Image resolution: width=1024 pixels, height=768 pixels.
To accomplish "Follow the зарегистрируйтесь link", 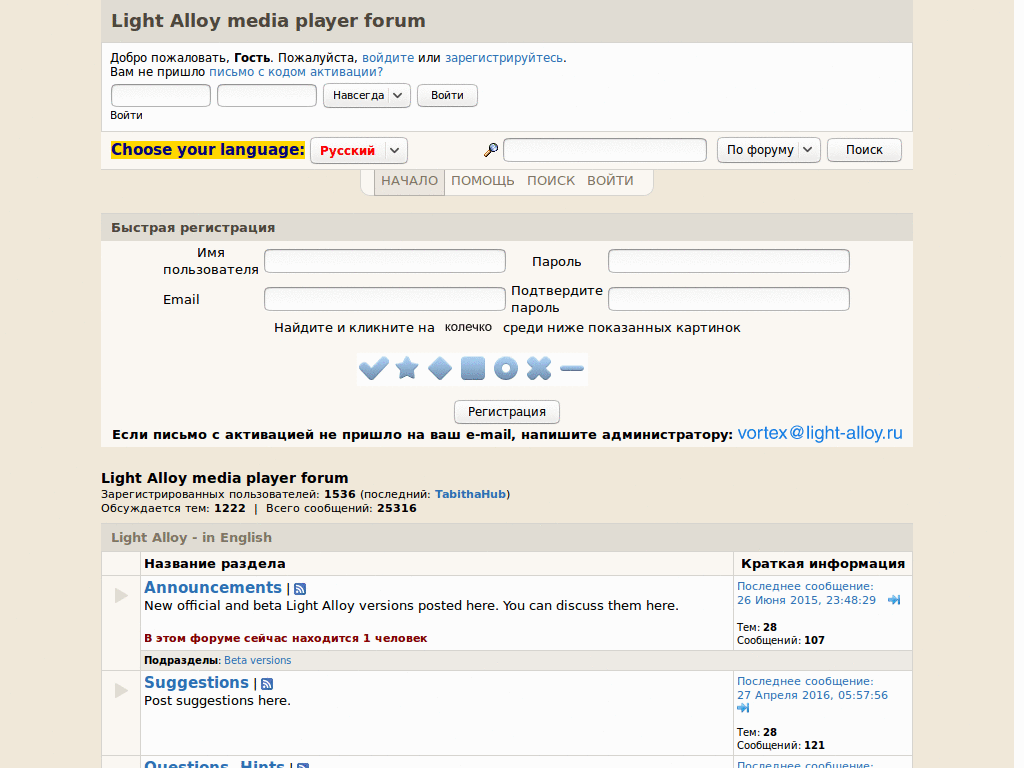I will click(x=504, y=57).
